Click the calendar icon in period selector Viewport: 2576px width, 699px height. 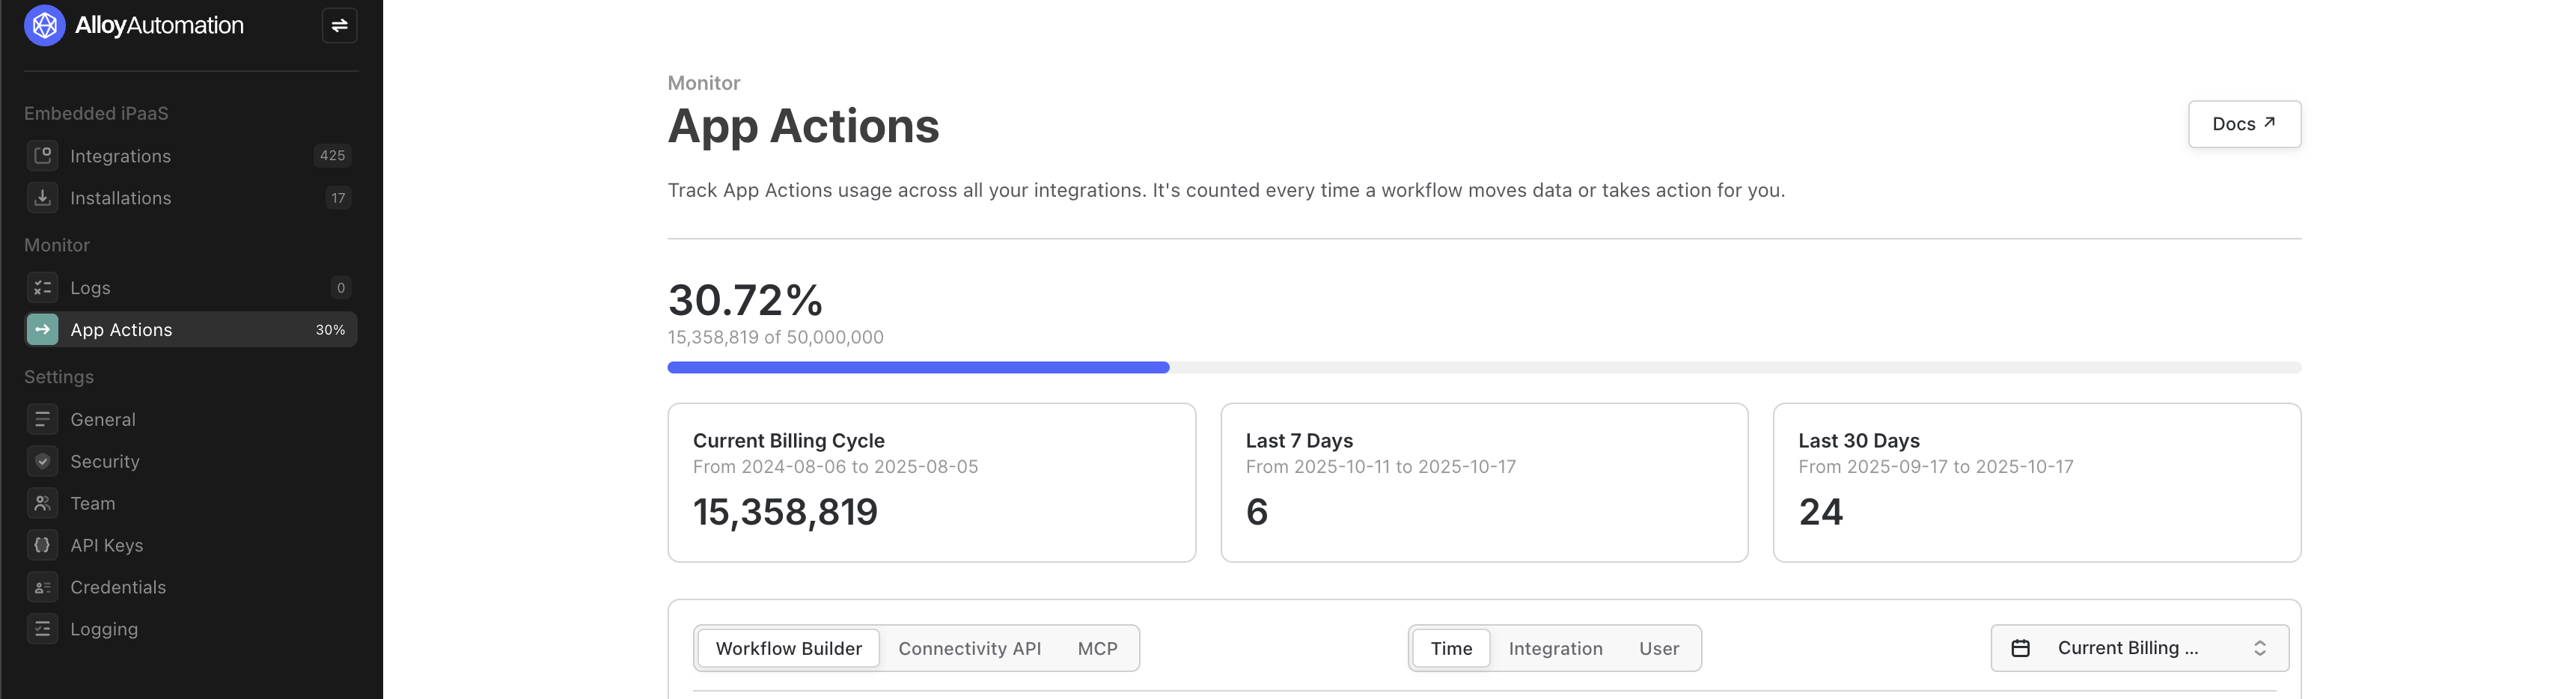(x=2020, y=649)
